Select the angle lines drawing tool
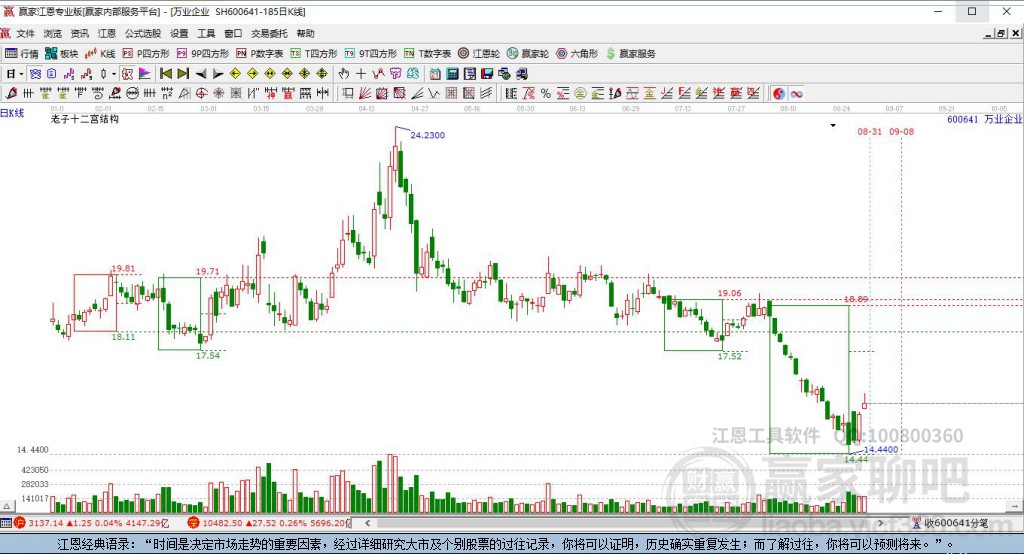Viewport: 1024px width, 554px height. pyautogui.click(x=417, y=93)
